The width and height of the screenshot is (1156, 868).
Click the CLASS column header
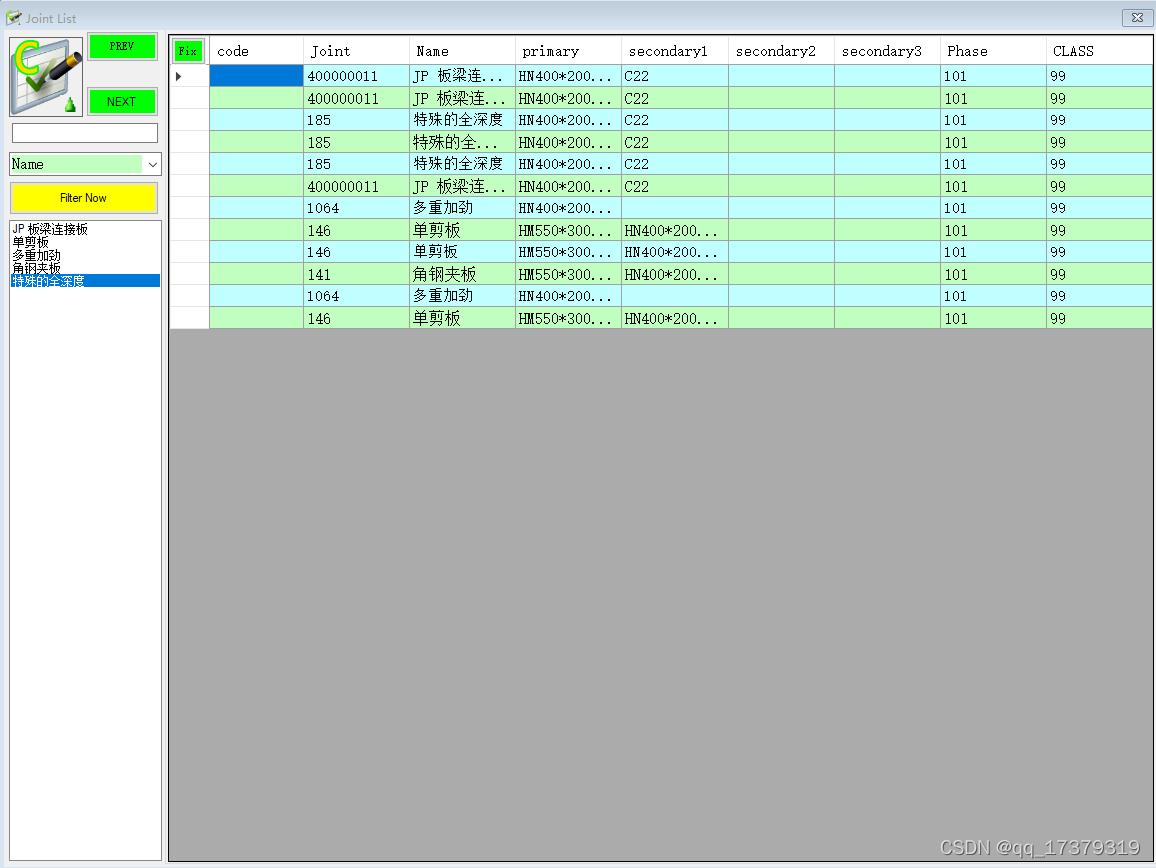(x=1099, y=51)
